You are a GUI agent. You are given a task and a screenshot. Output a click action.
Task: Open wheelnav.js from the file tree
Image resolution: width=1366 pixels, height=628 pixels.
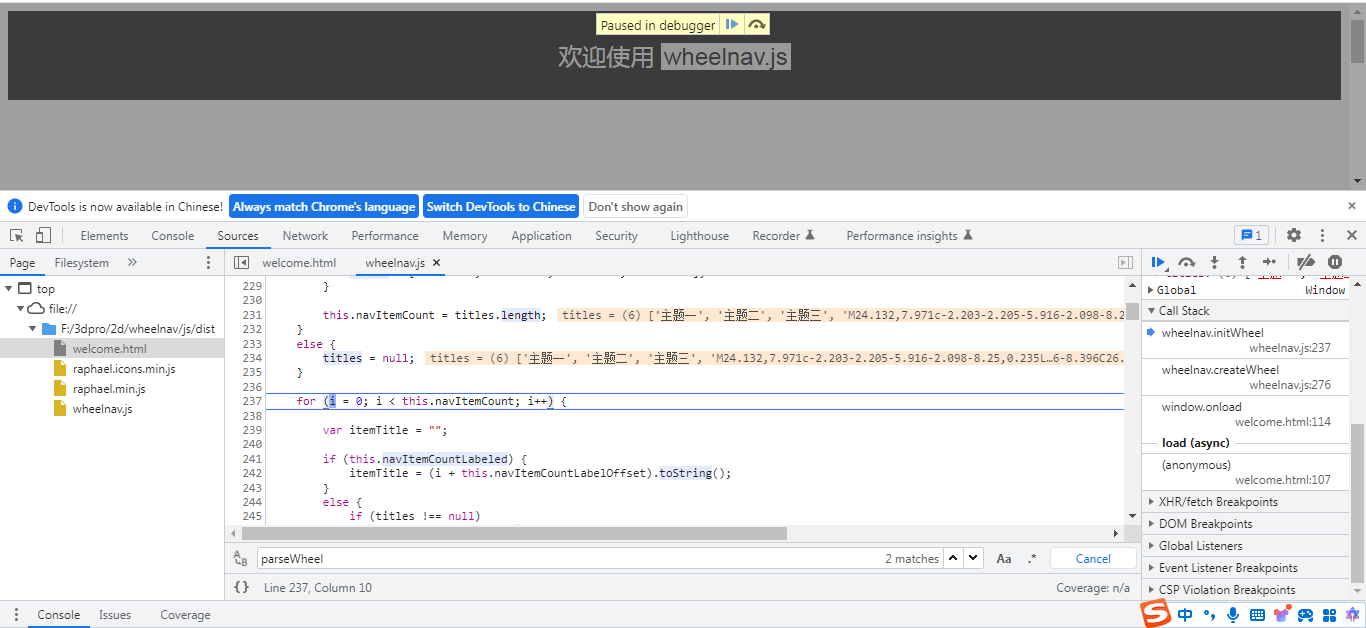pyautogui.click(x=102, y=409)
